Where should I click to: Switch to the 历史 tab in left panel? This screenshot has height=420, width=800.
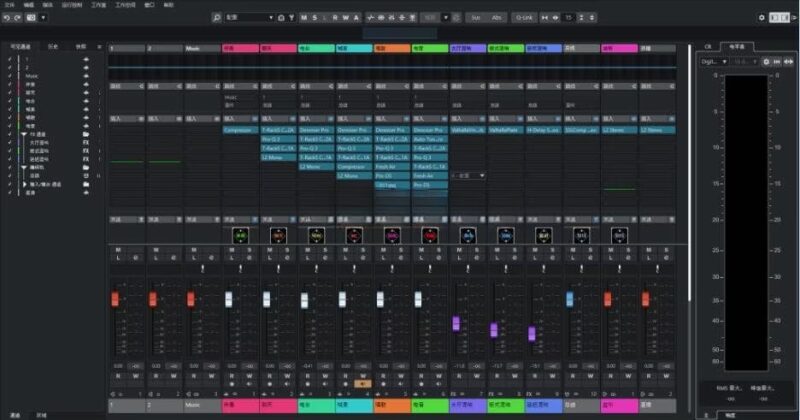click(x=53, y=46)
